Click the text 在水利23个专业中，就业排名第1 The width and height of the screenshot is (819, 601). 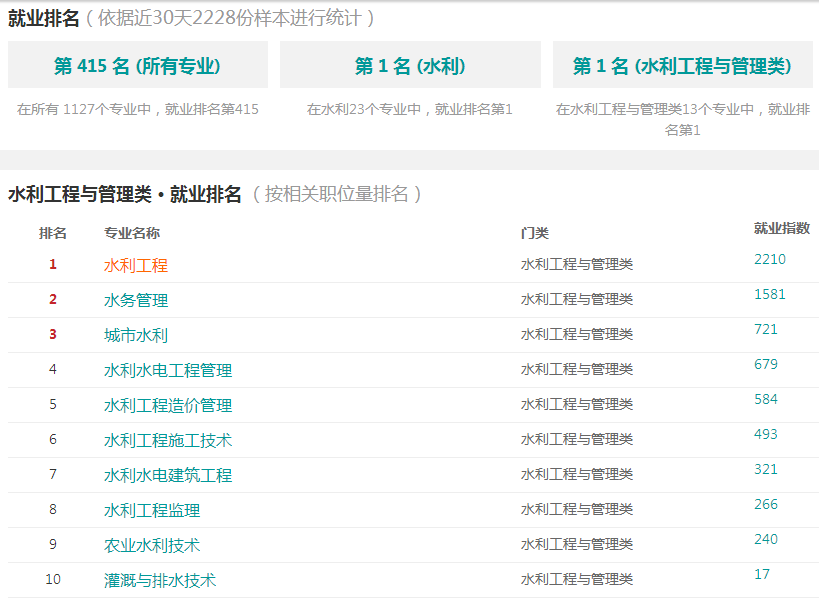(410, 109)
